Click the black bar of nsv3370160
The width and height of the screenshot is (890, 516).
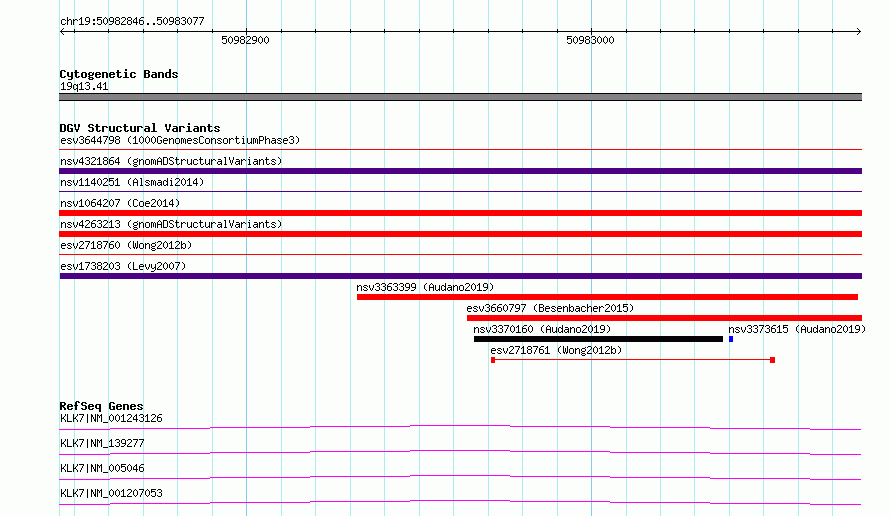point(598,339)
